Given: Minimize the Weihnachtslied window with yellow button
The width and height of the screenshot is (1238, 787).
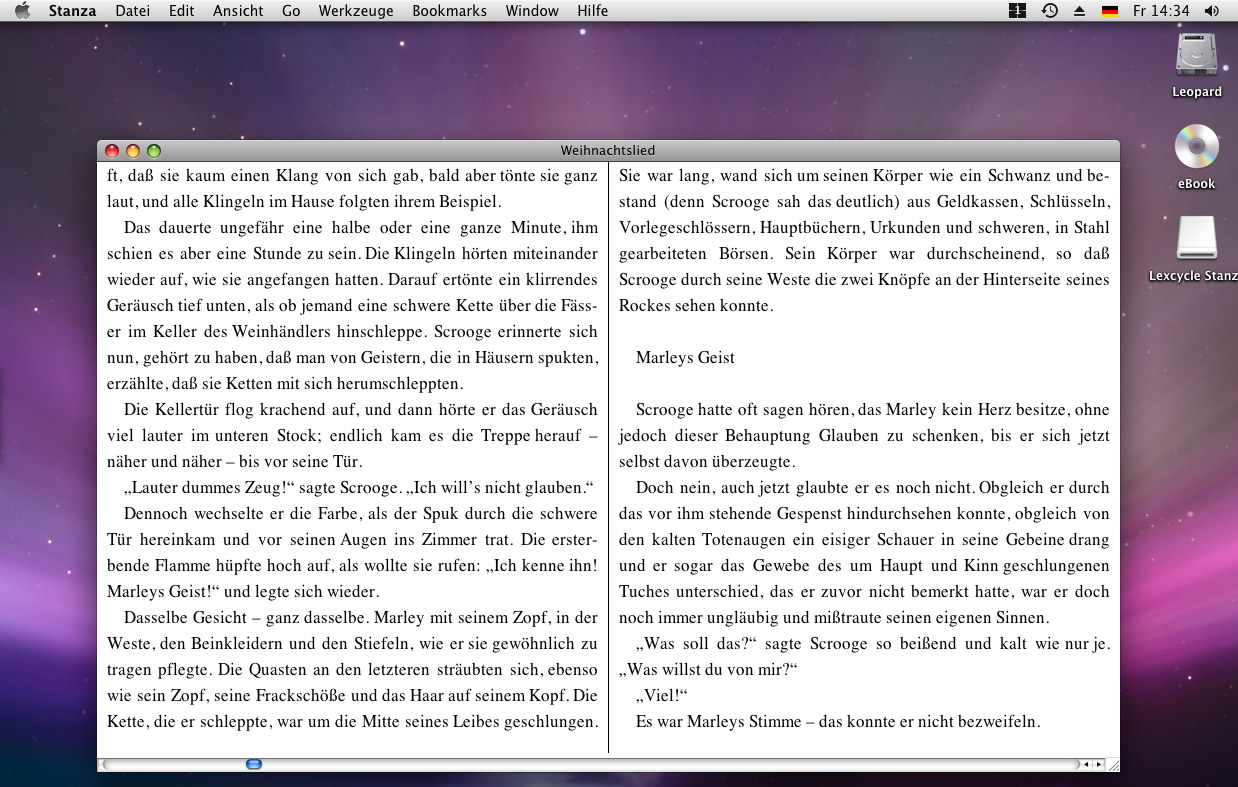Looking at the screenshot, I should click(133, 151).
